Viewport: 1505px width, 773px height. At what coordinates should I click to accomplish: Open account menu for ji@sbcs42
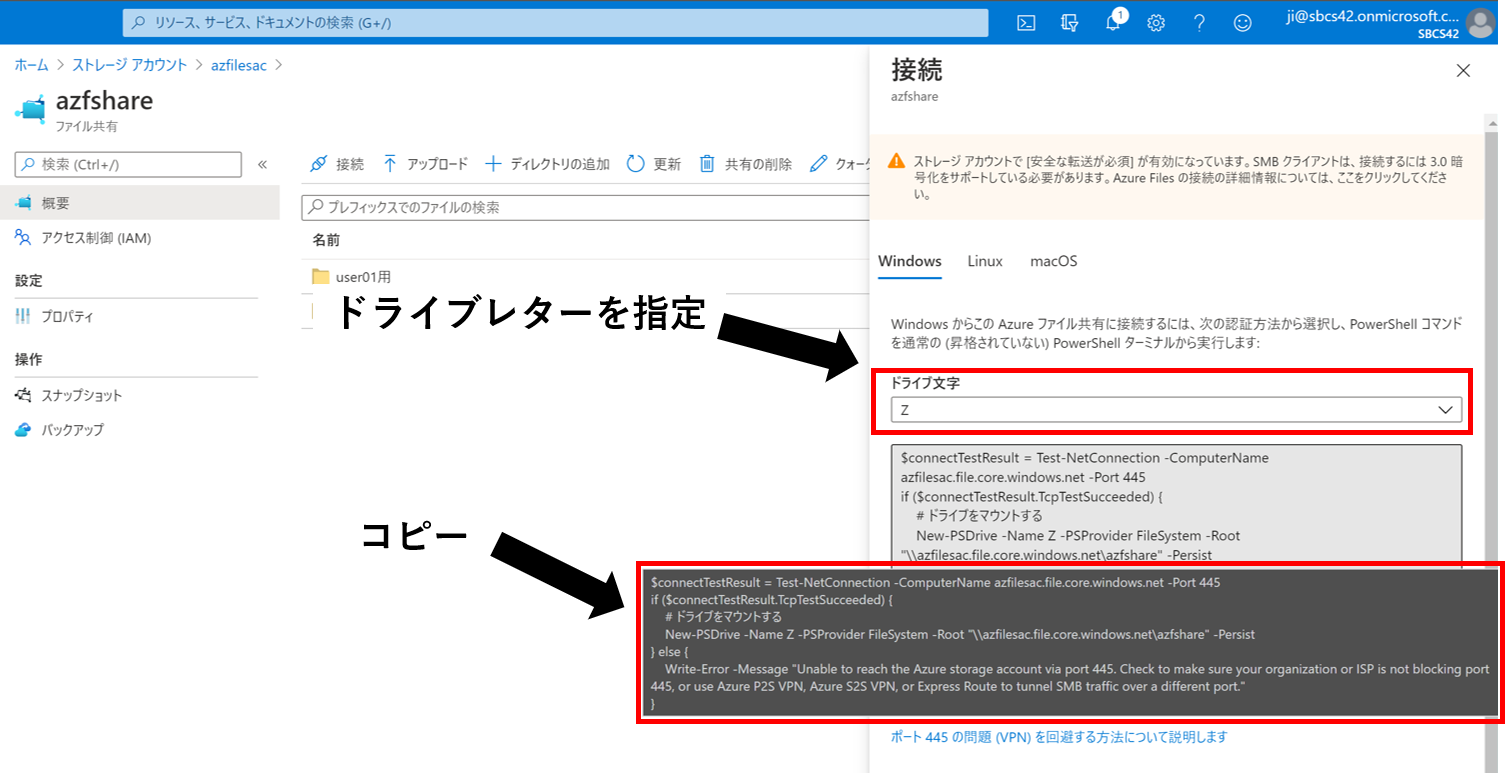(1391, 23)
